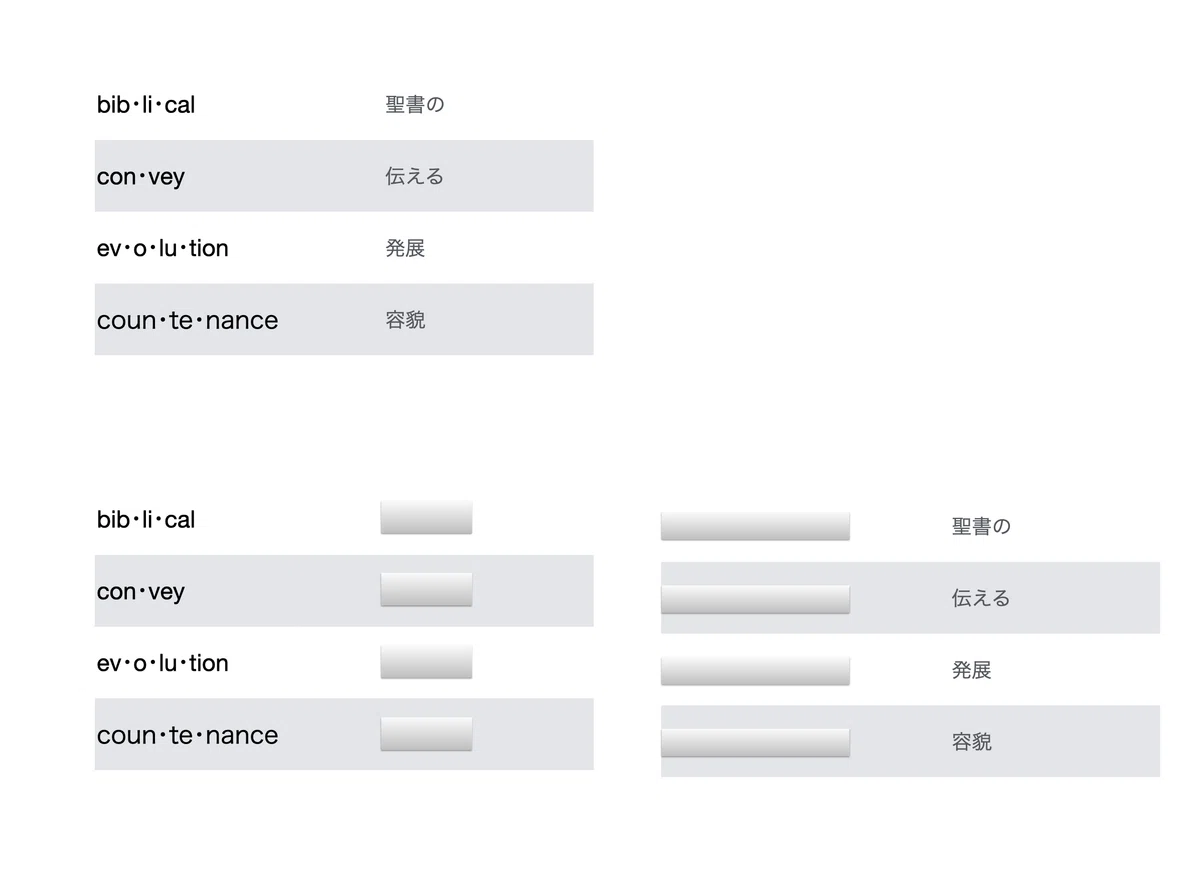Click ev·o·lu·tion in the top table
This screenshot has width=1200, height=880.
(163, 248)
